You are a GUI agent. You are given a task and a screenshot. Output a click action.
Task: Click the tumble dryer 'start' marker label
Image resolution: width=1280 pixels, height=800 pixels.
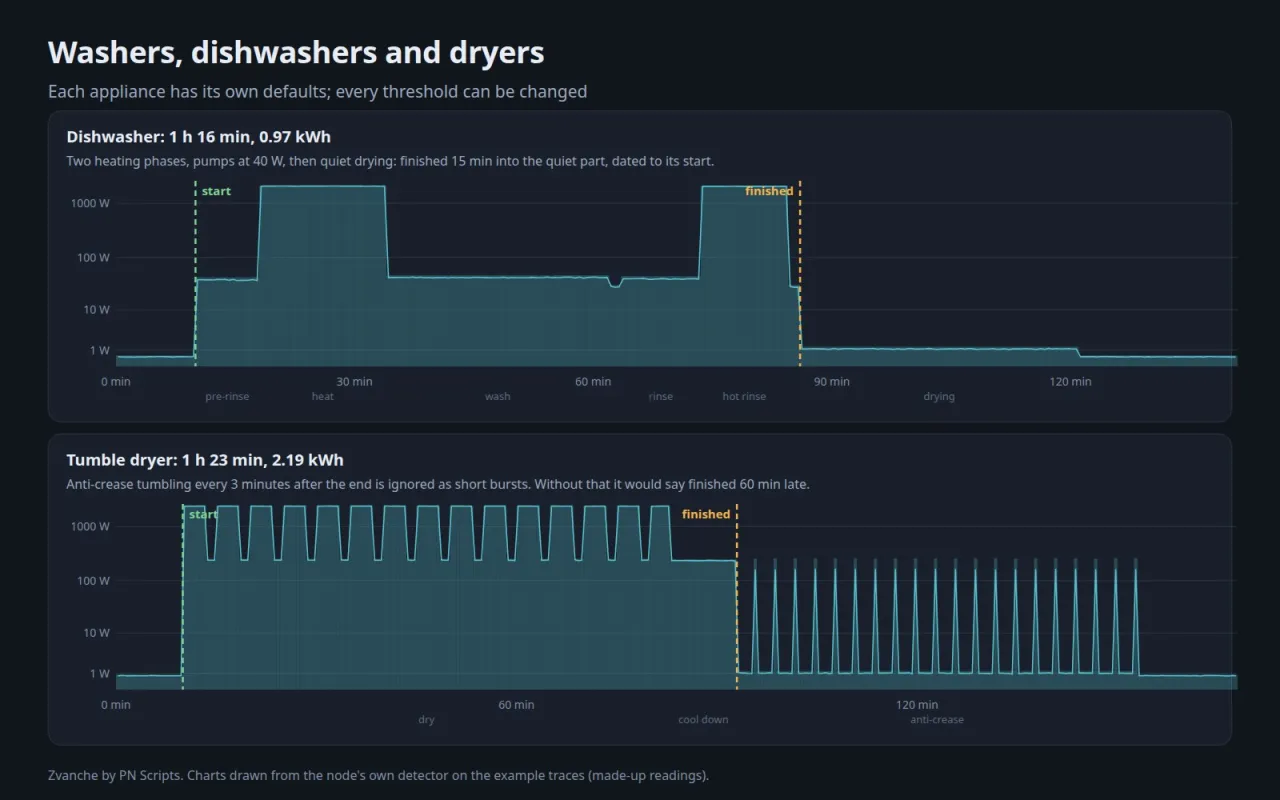click(203, 514)
